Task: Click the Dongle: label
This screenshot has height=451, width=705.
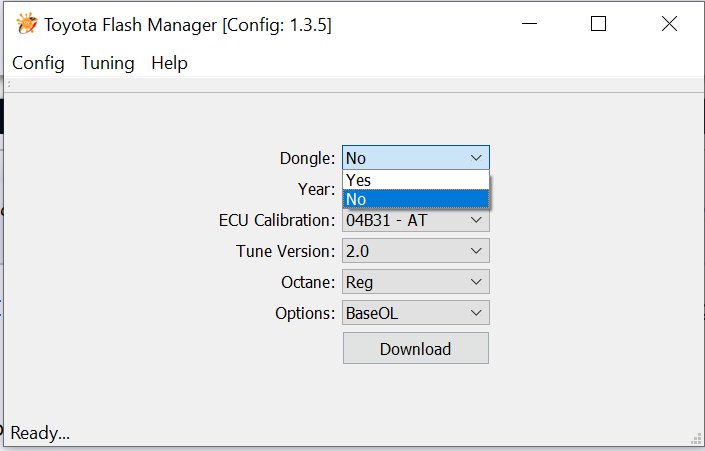Action: (x=308, y=158)
